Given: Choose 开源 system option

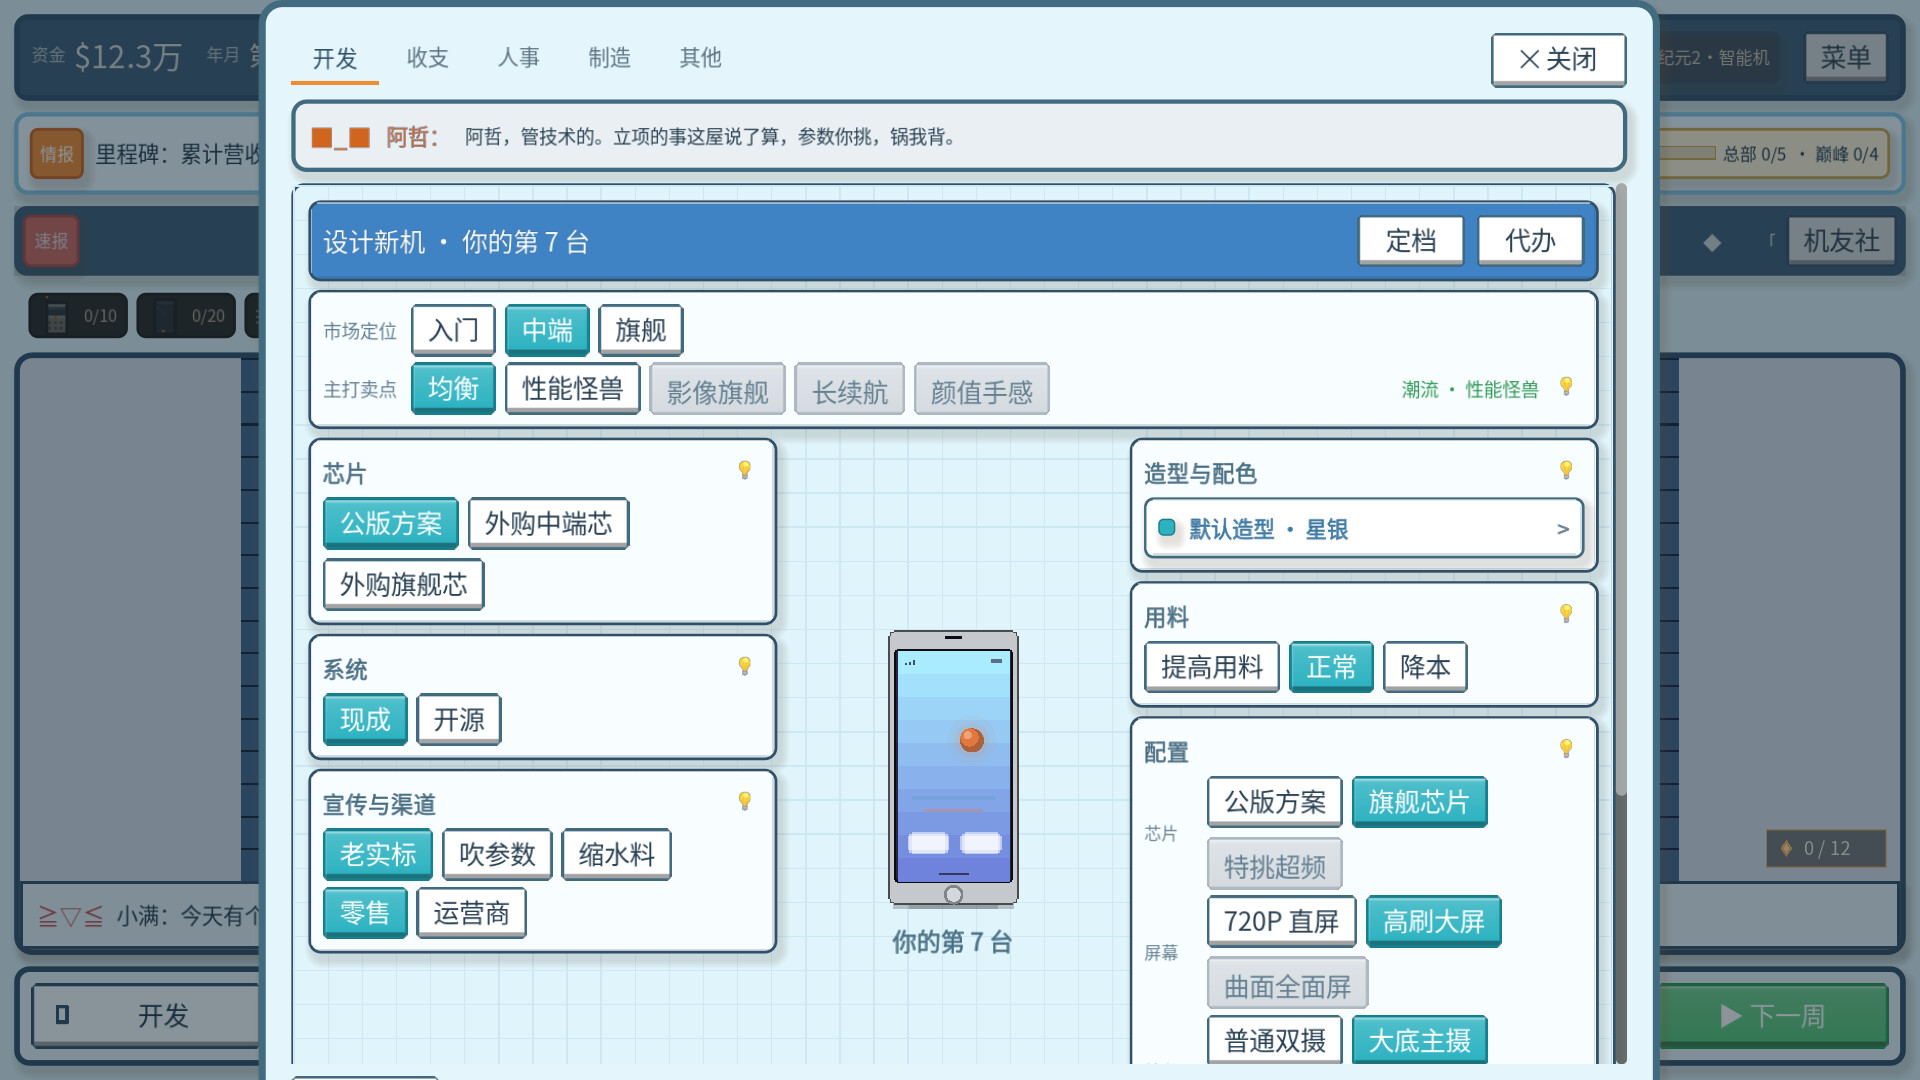Looking at the screenshot, I should [459, 719].
